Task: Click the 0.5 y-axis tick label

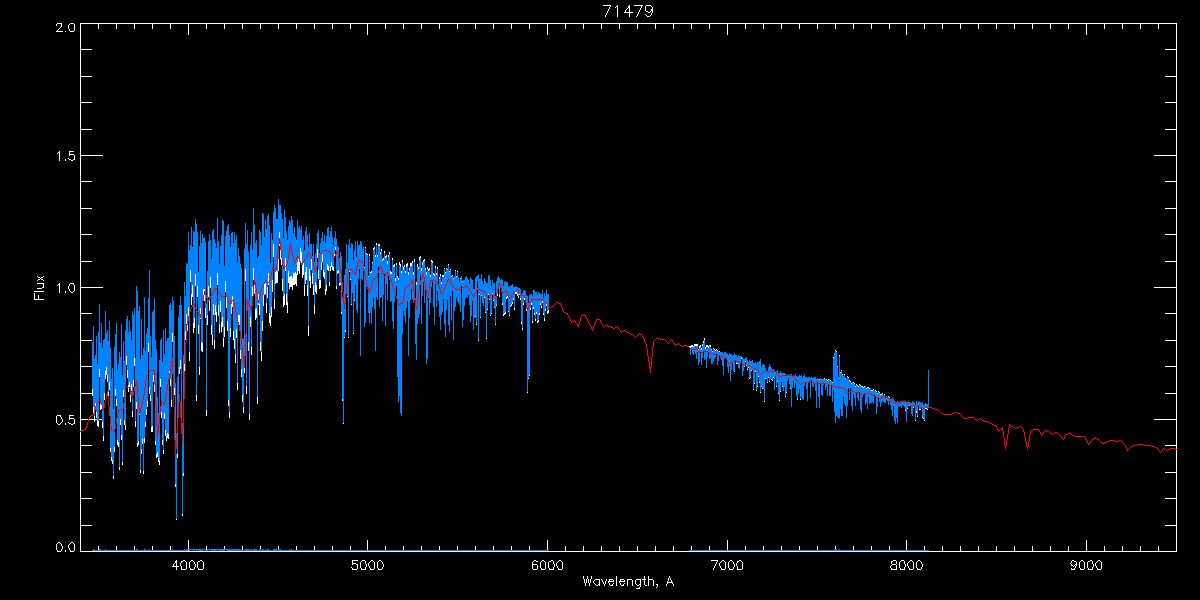Action: tap(66, 419)
